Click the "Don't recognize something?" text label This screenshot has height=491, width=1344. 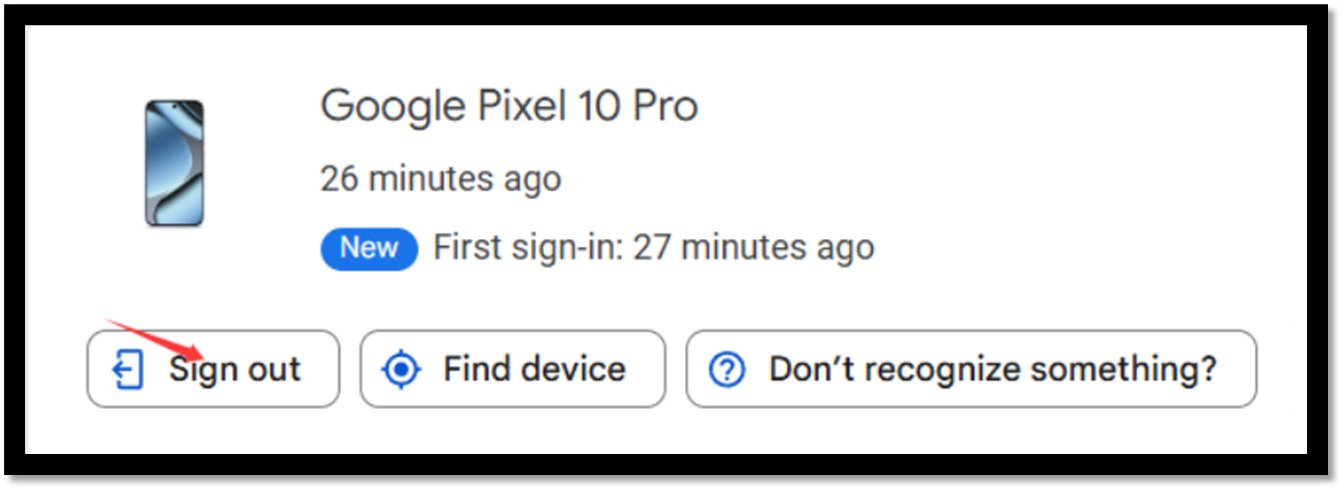coord(992,369)
